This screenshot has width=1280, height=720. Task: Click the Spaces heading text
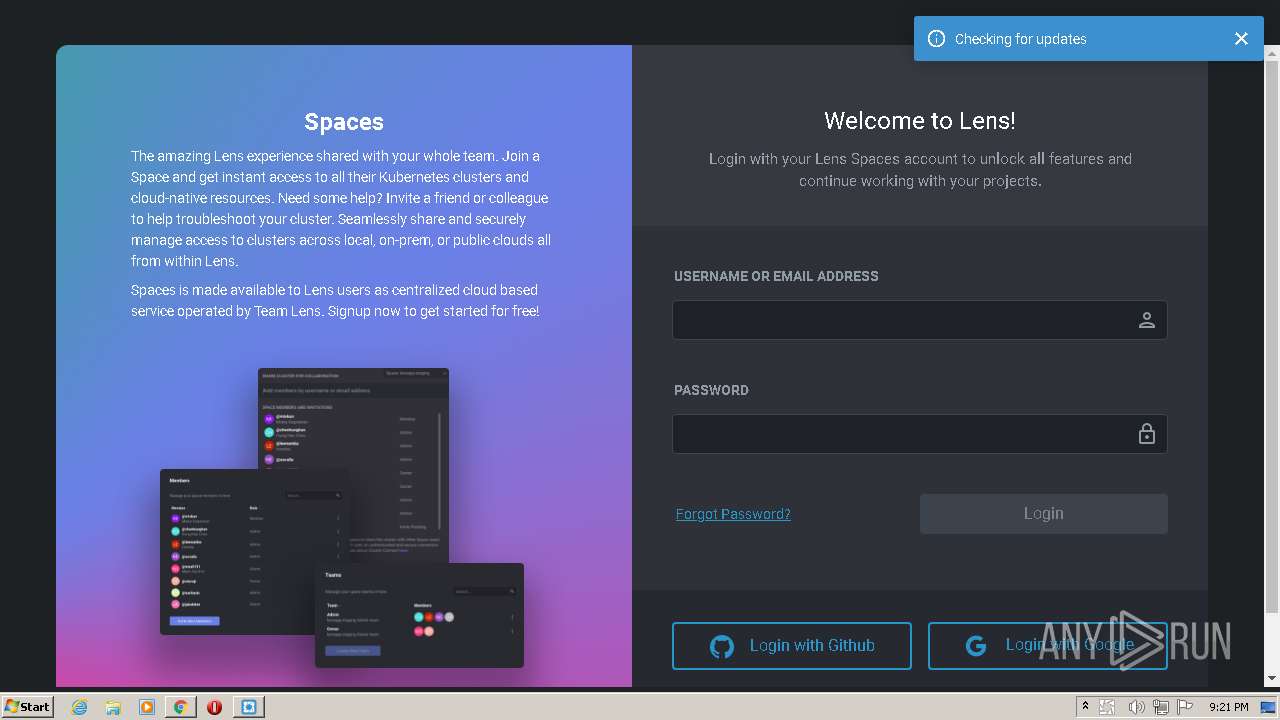pyautogui.click(x=344, y=122)
